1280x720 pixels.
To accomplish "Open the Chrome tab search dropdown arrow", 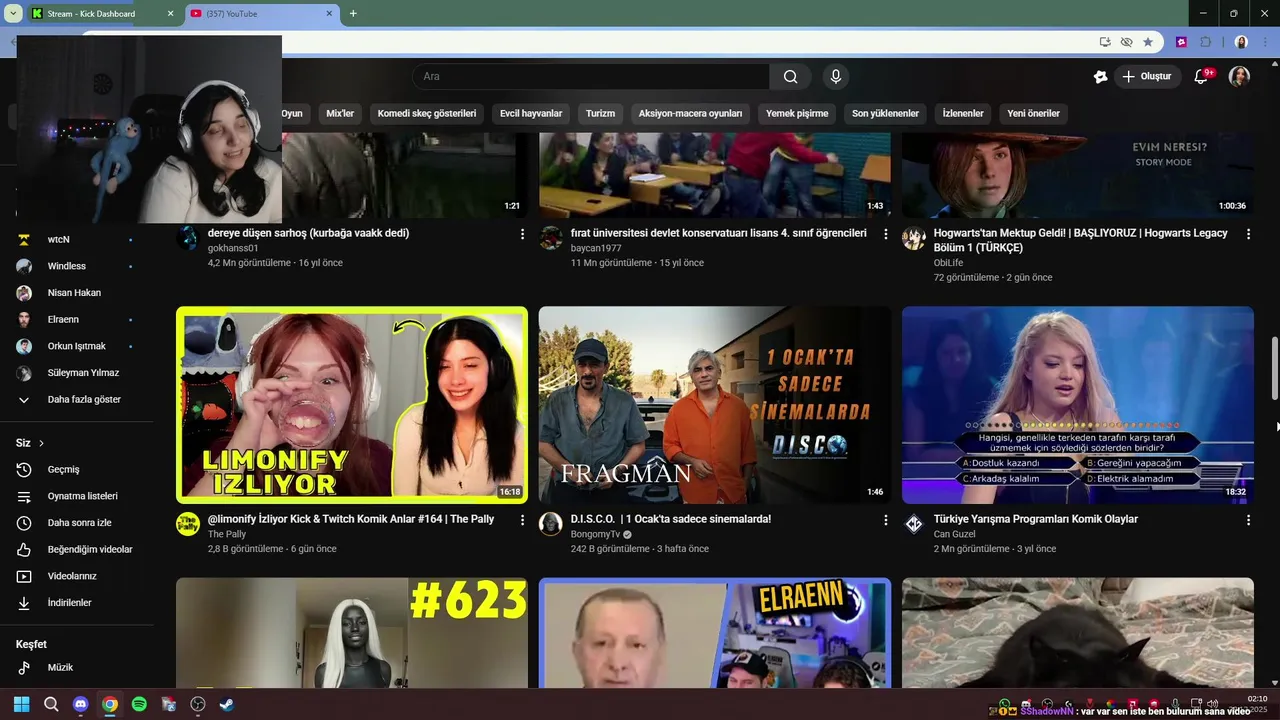I will 13,13.
